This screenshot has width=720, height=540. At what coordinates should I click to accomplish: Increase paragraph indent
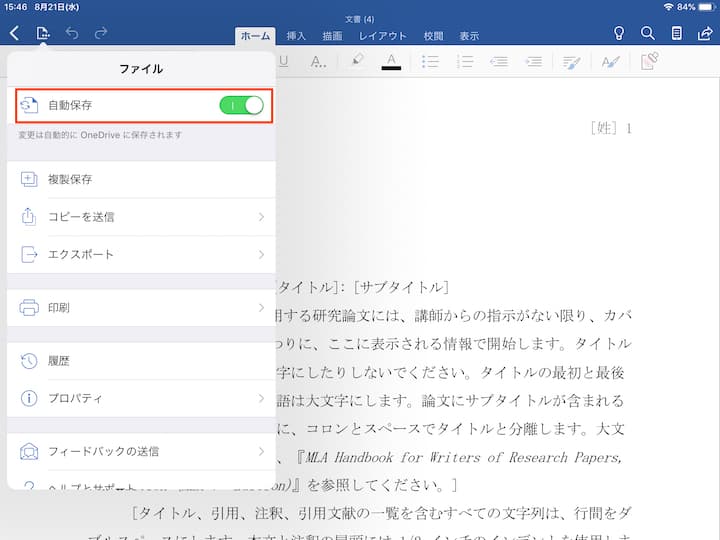coord(534,62)
